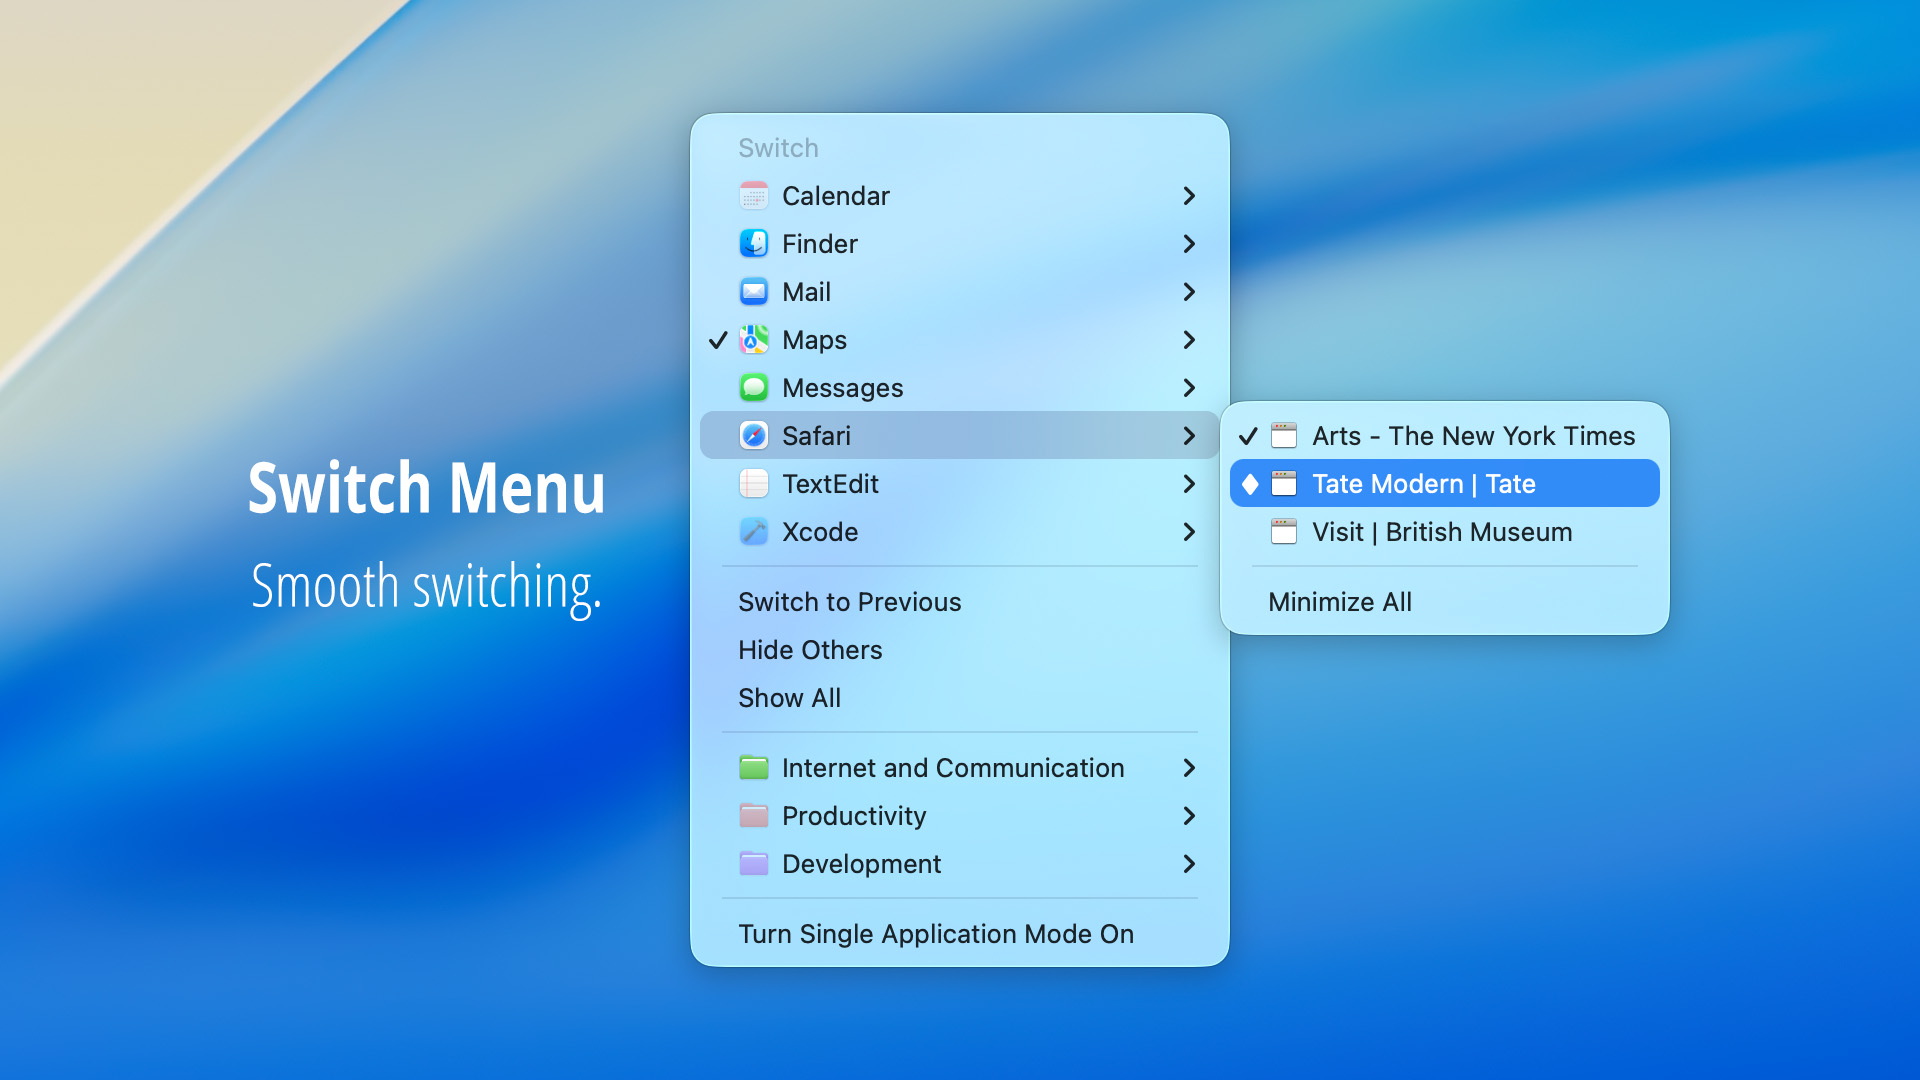Select the Xcode label in Switch menu
The width and height of the screenshot is (1920, 1080).
pyautogui.click(x=820, y=532)
